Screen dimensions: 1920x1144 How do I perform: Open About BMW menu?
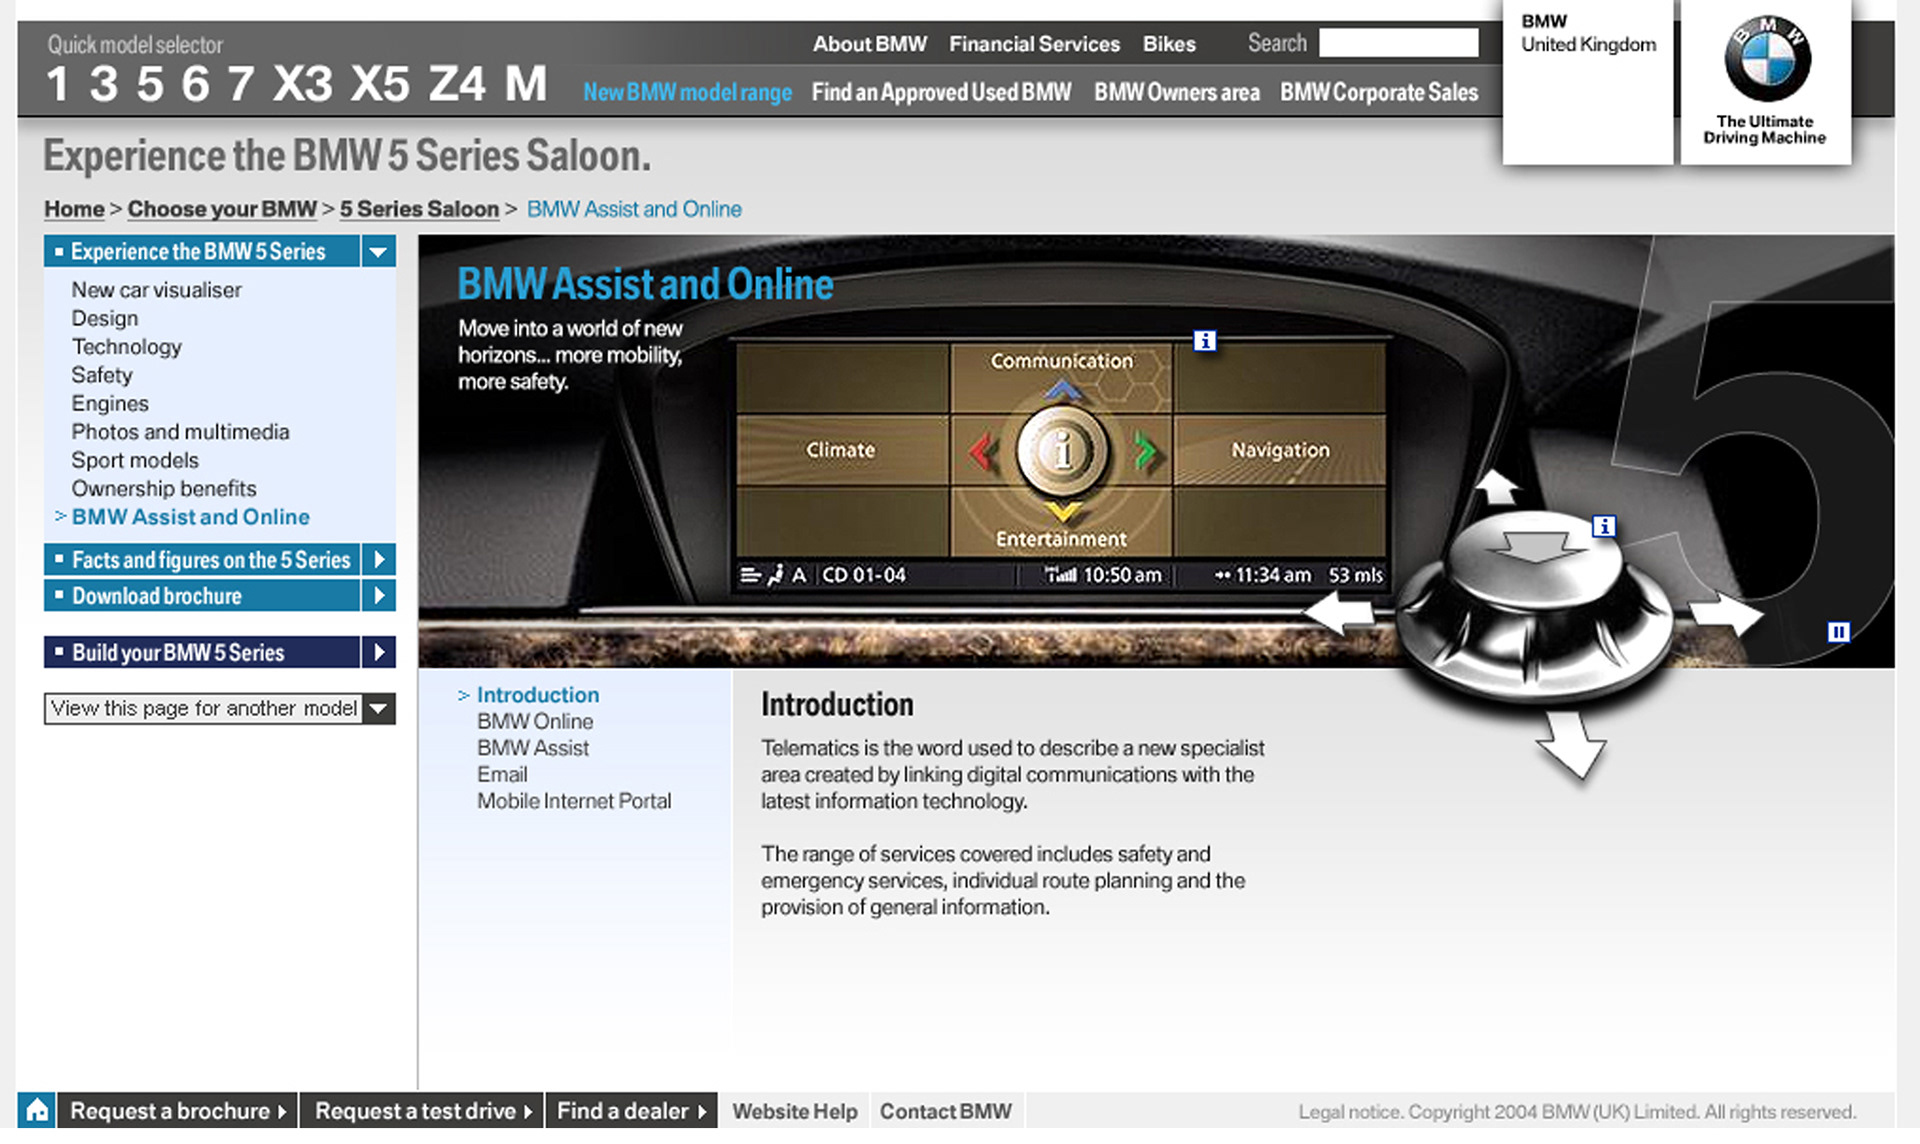coord(869,44)
